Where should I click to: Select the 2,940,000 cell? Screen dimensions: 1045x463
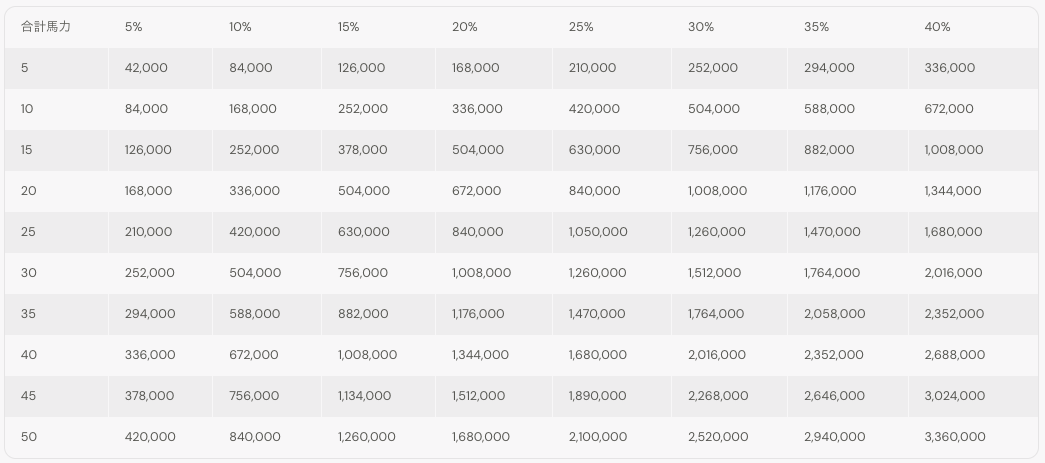coord(834,437)
